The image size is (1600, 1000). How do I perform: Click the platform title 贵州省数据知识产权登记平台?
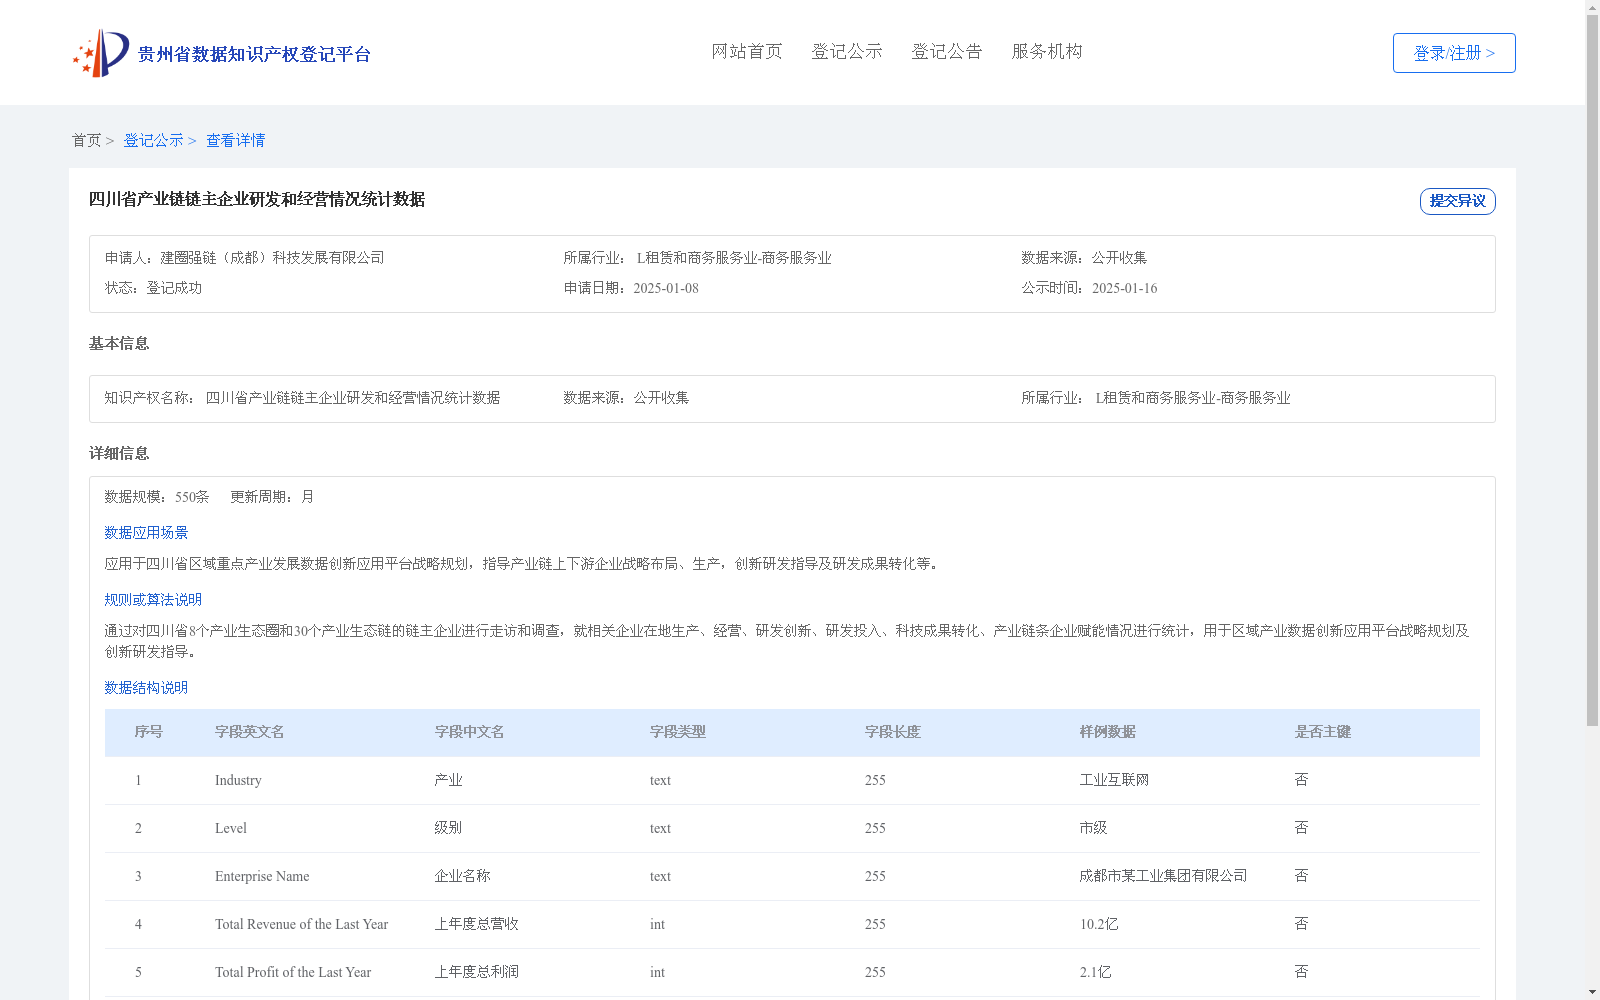coord(254,54)
